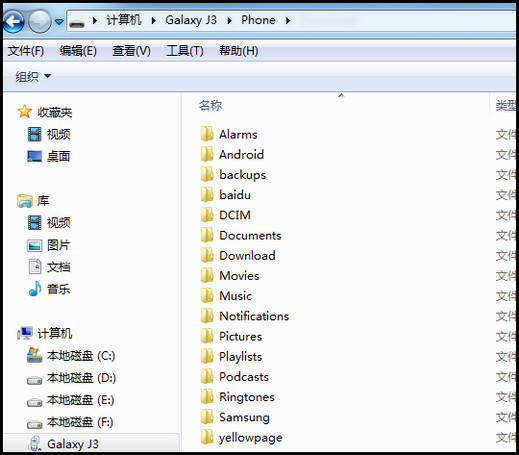Select the Ringtones folder name
The width and height of the screenshot is (519, 455).
coord(247,397)
